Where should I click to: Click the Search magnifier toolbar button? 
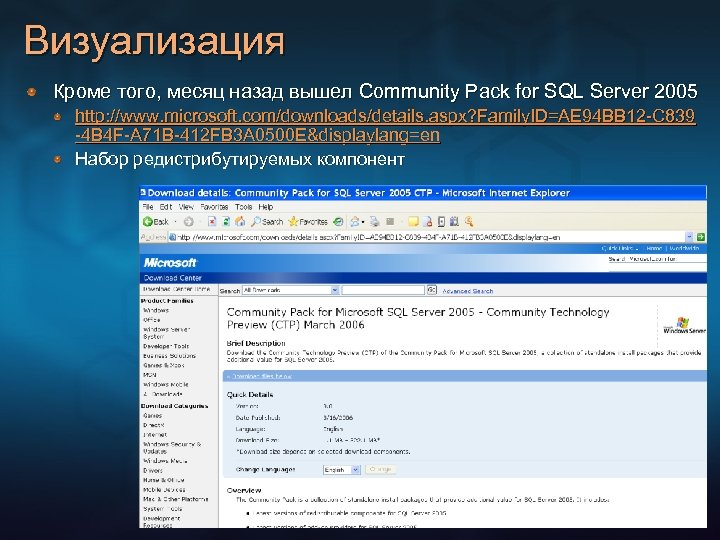[267, 222]
